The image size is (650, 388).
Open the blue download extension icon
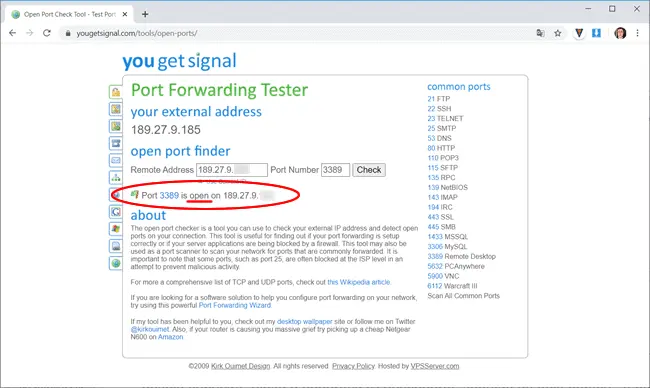coord(596,33)
